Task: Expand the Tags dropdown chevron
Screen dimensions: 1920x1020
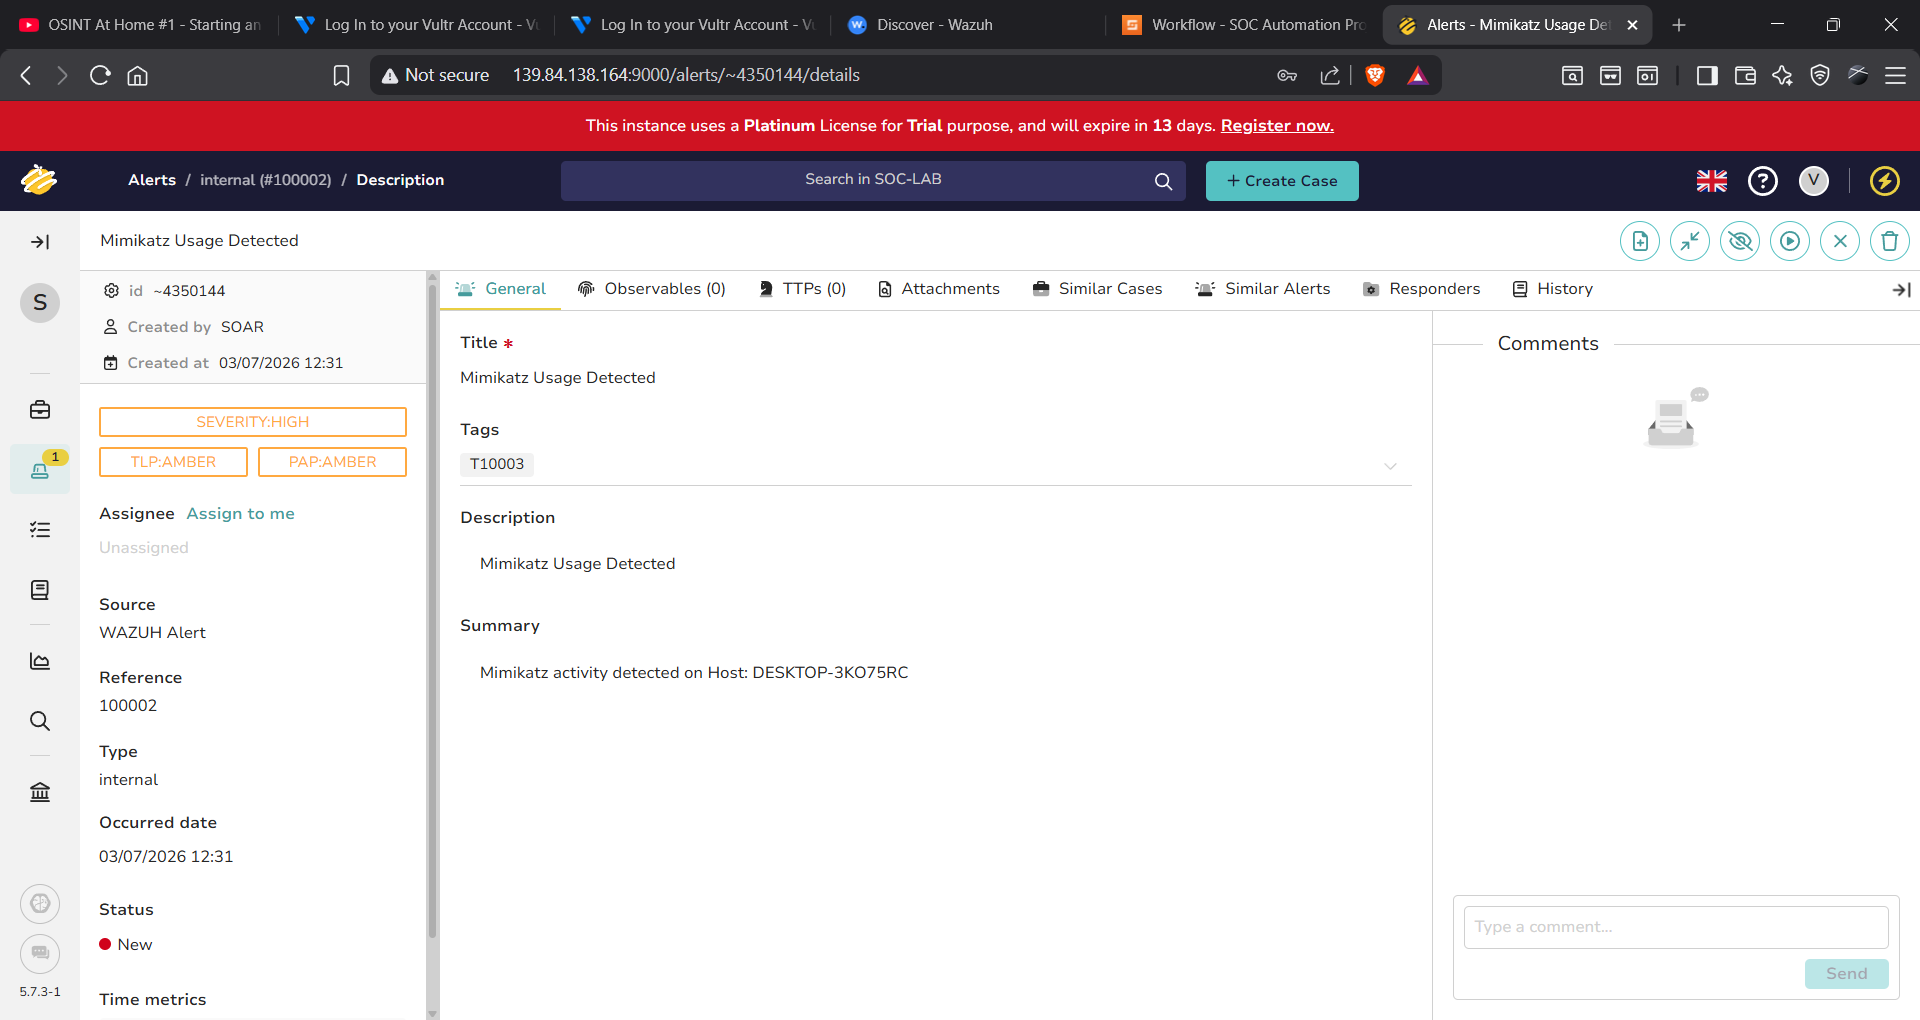Action: (x=1390, y=466)
